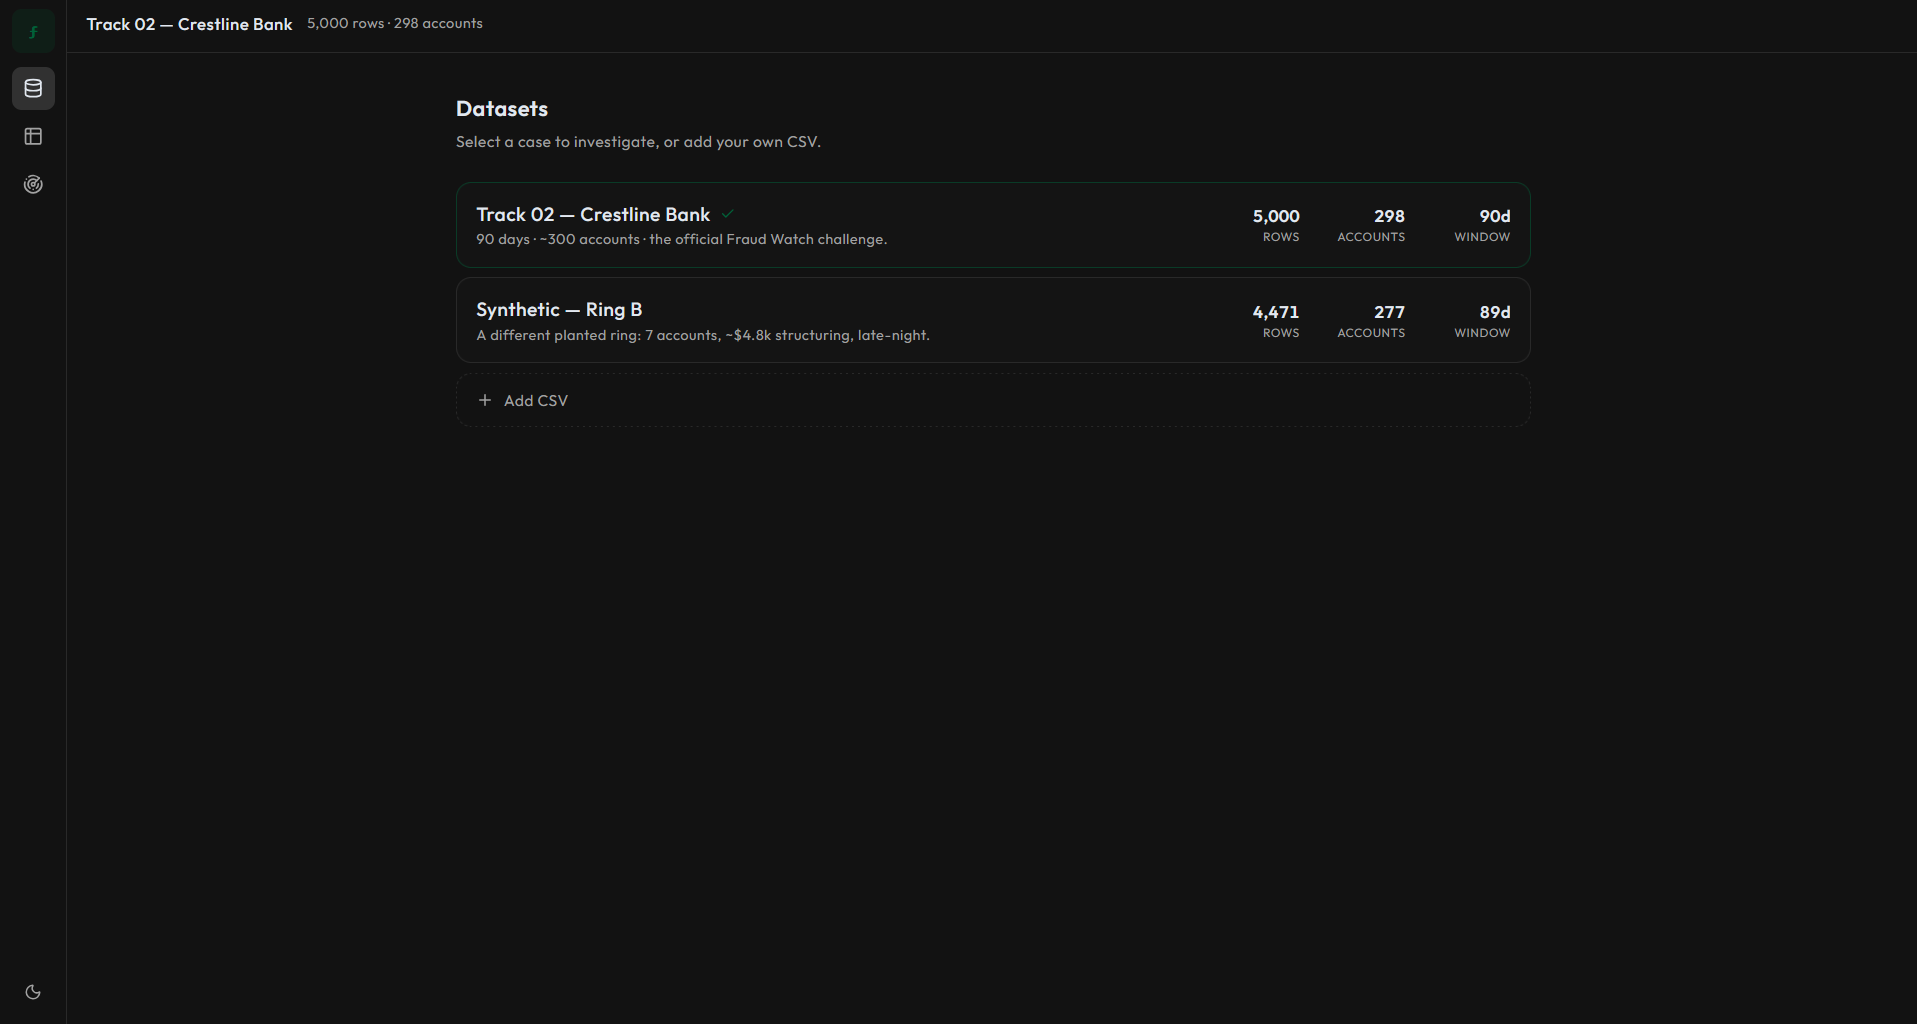This screenshot has width=1917, height=1024.
Task: Select the Track 02 — Crestline Bank dataset card
Action: [x=993, y=225]
